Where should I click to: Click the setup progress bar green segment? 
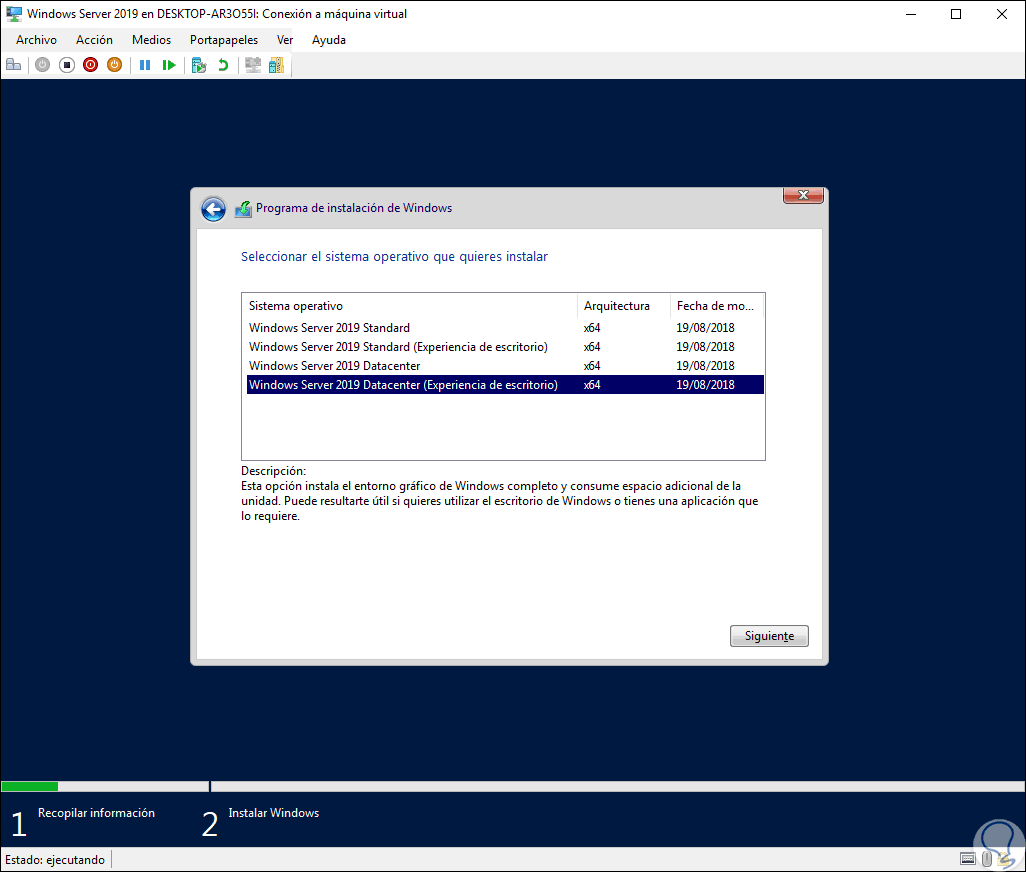pyautogui.click(x=30, y=786)
